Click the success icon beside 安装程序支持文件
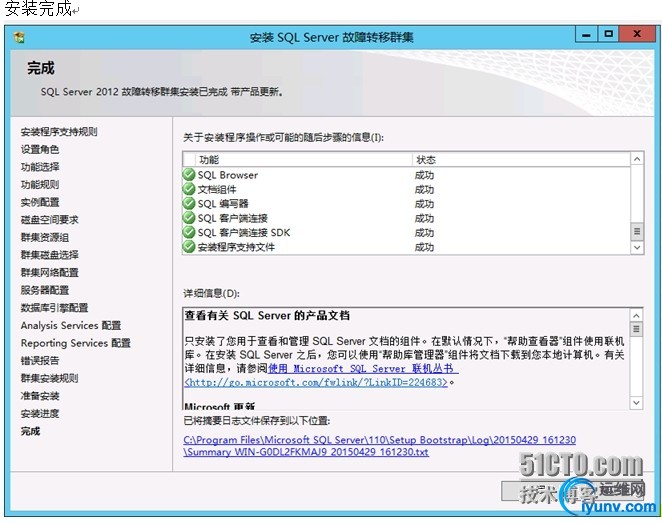The image size is (662, 523). (x=189, y=247)
